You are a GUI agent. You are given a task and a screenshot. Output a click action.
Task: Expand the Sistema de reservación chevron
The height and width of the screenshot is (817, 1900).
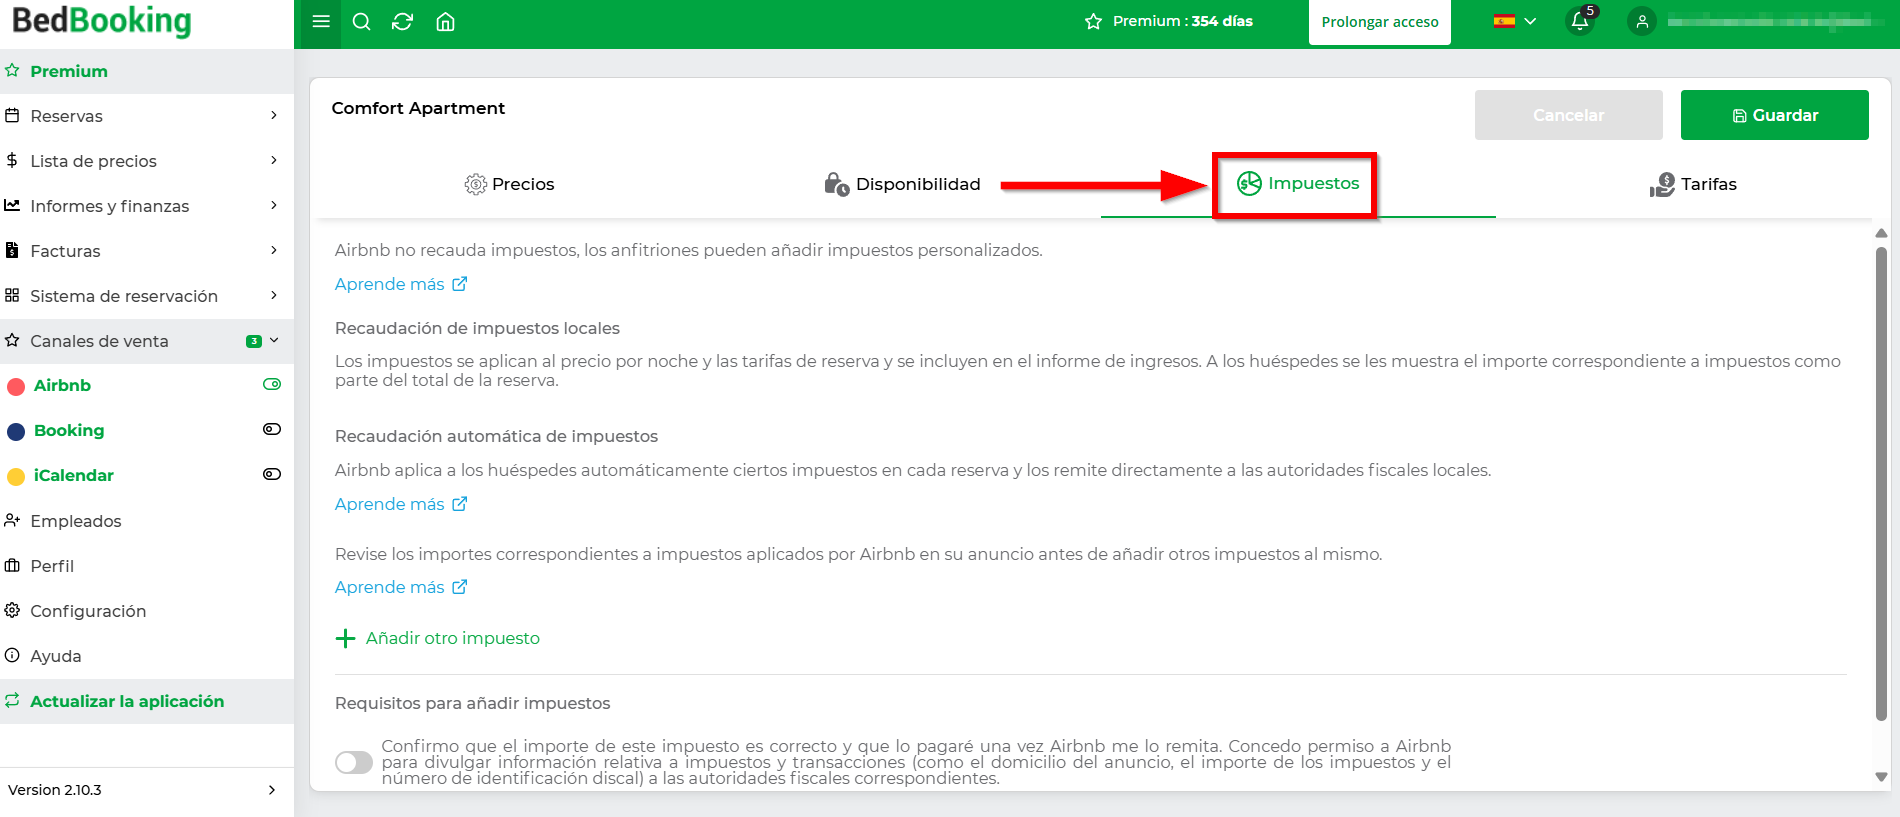pyautogui.click(x=274, y=295)
